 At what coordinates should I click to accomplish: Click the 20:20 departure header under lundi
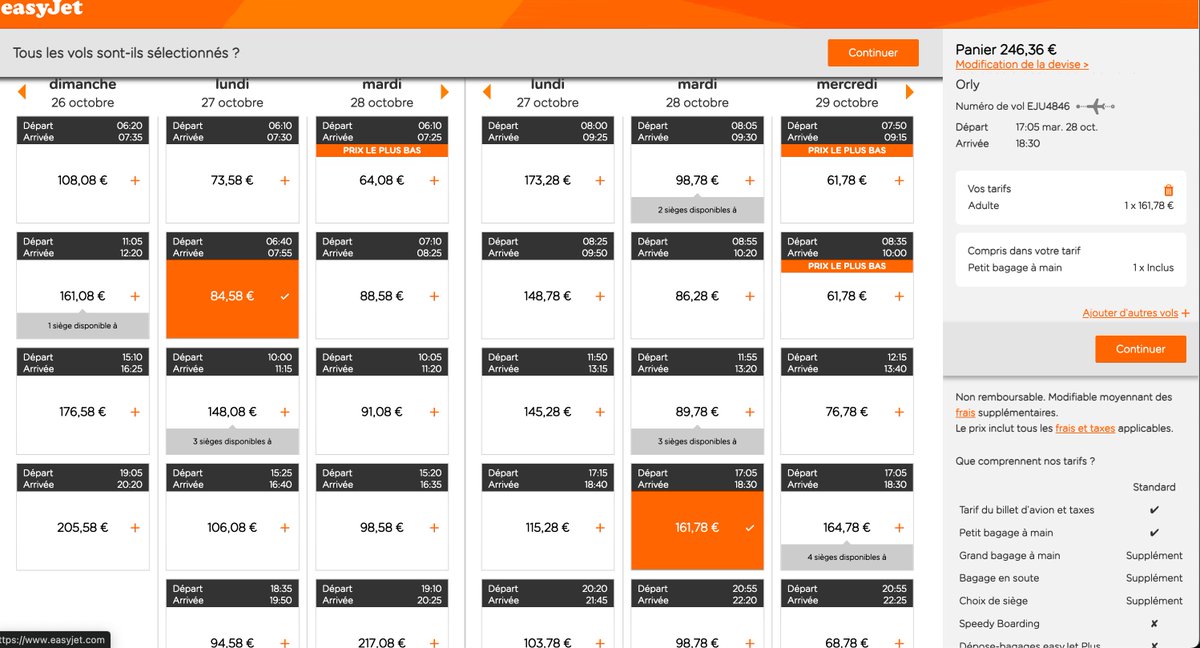click(547, 595)
